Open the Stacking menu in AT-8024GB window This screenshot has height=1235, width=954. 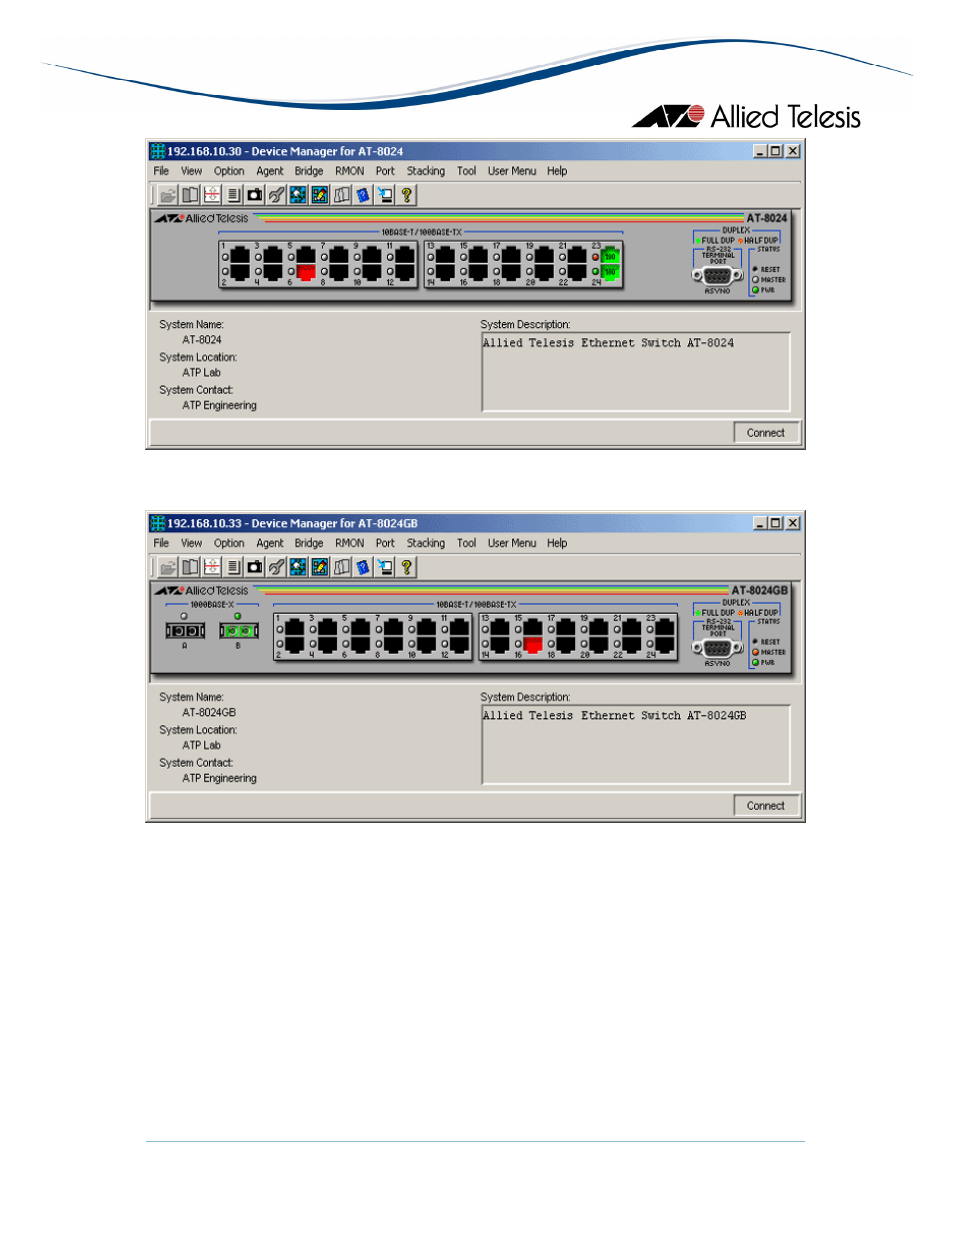pyautogui.click(x=426, y=543)
